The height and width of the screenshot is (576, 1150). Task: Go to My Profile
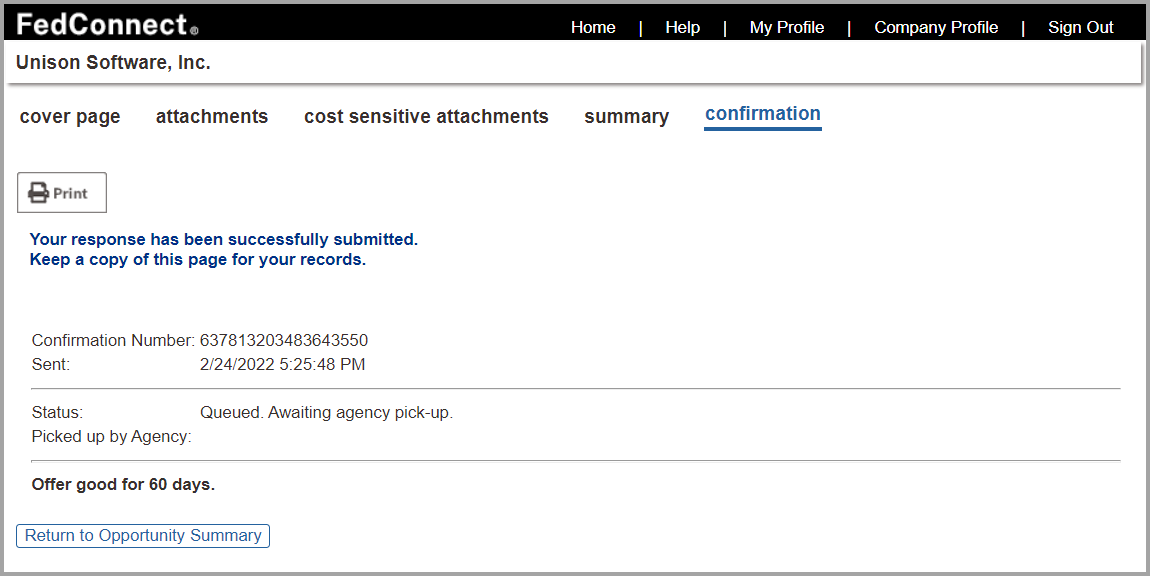coord(787,28)
